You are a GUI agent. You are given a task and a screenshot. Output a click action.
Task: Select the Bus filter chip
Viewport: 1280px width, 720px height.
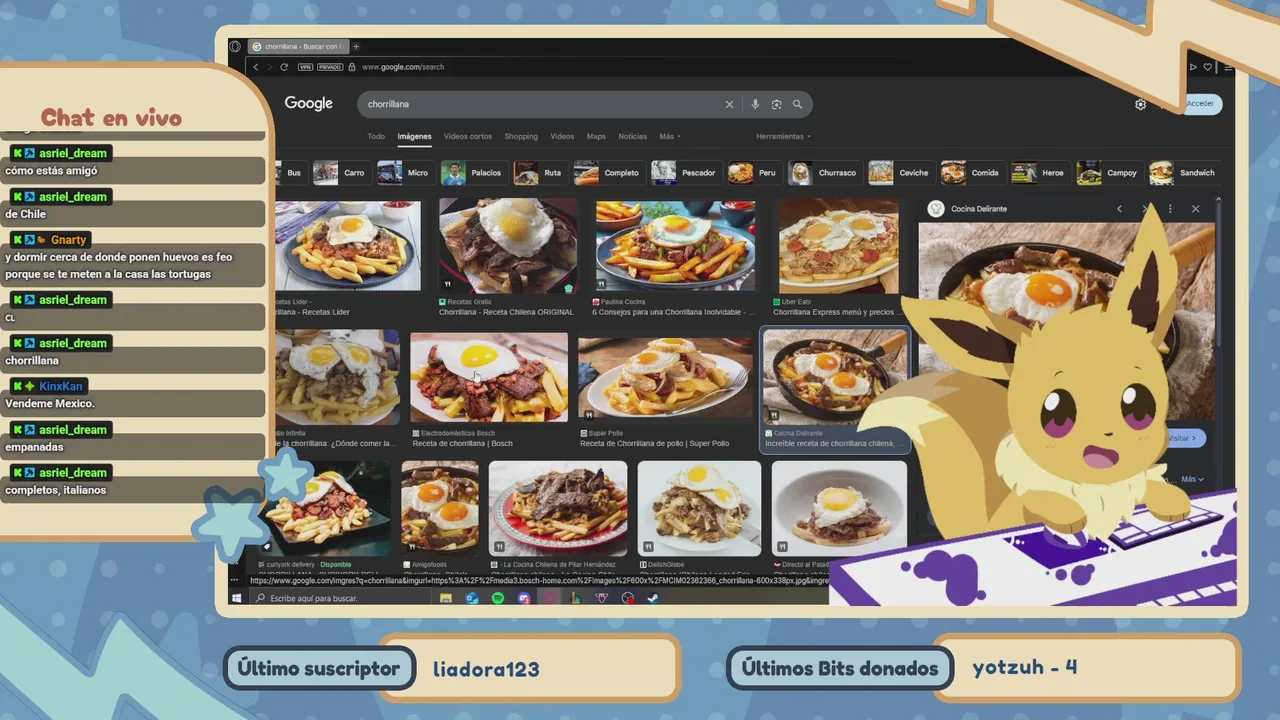[x=293, y=173]
